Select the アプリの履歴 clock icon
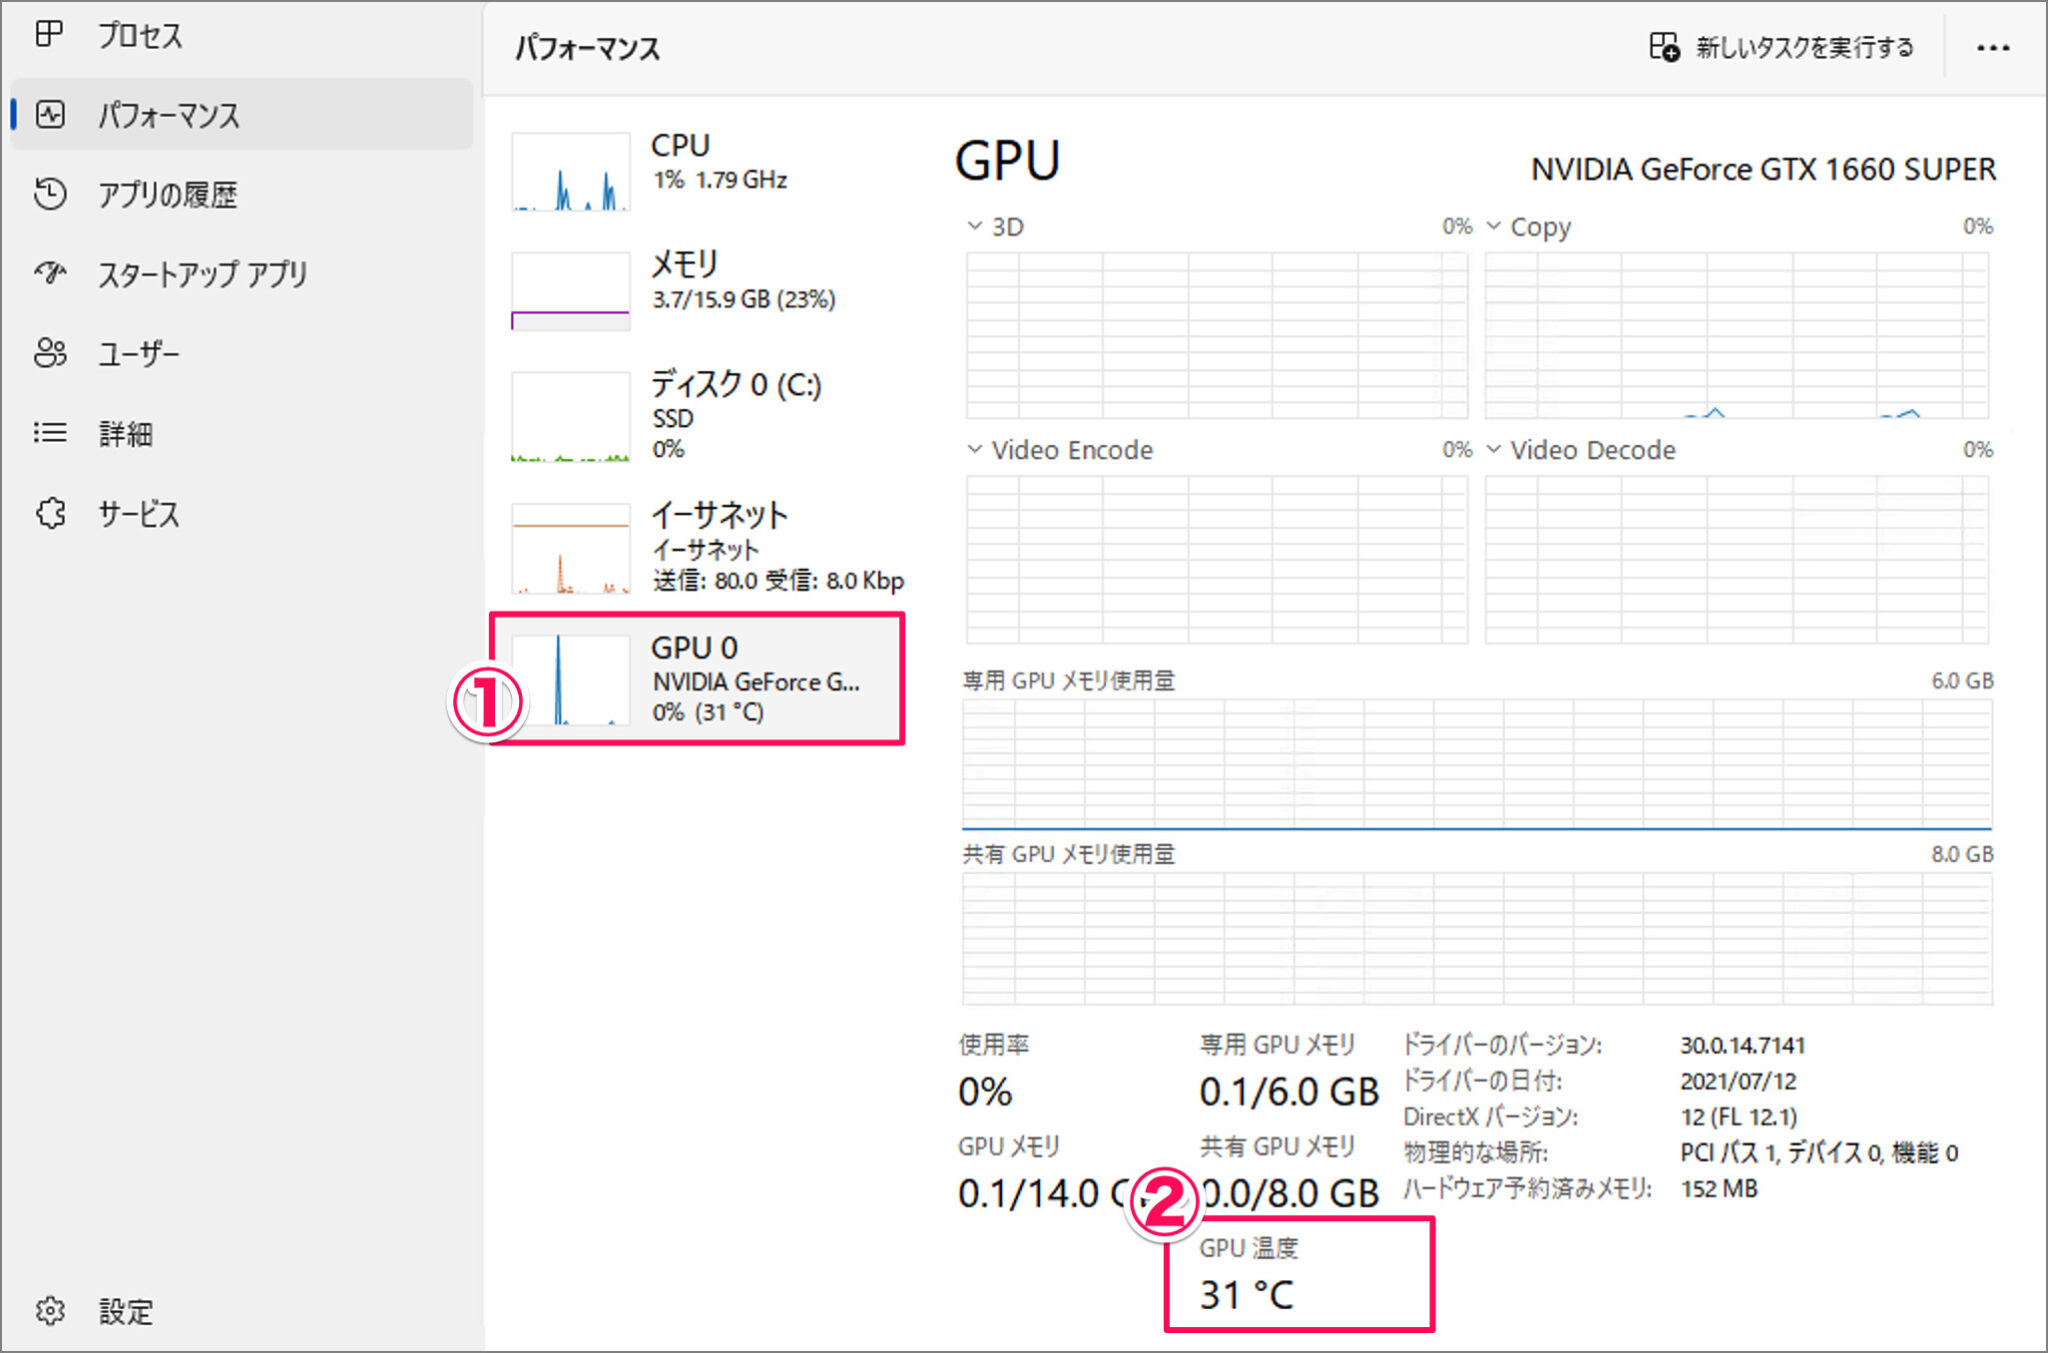The width and height of the screenshot is (2048, 1353). pos(50,194)
